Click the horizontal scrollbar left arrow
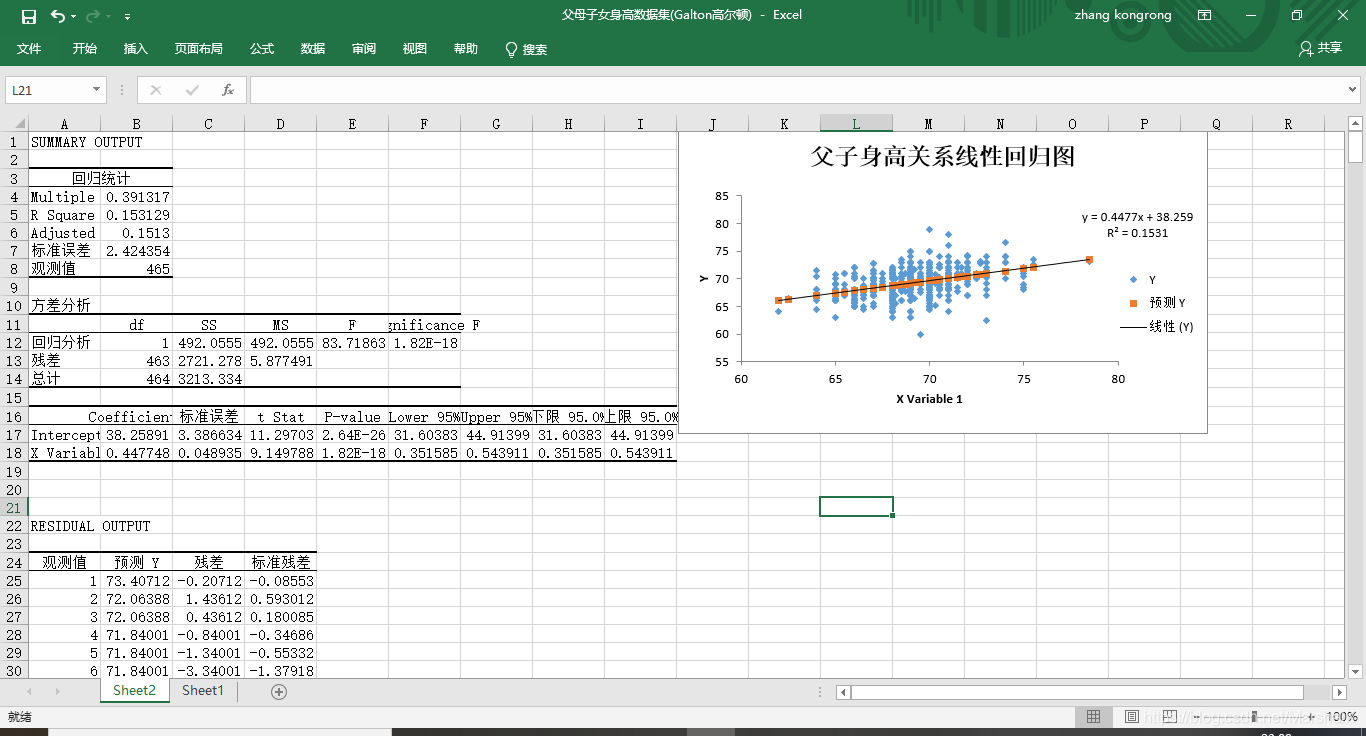Viewport: 1366px width, 736px height. [843, 692]
